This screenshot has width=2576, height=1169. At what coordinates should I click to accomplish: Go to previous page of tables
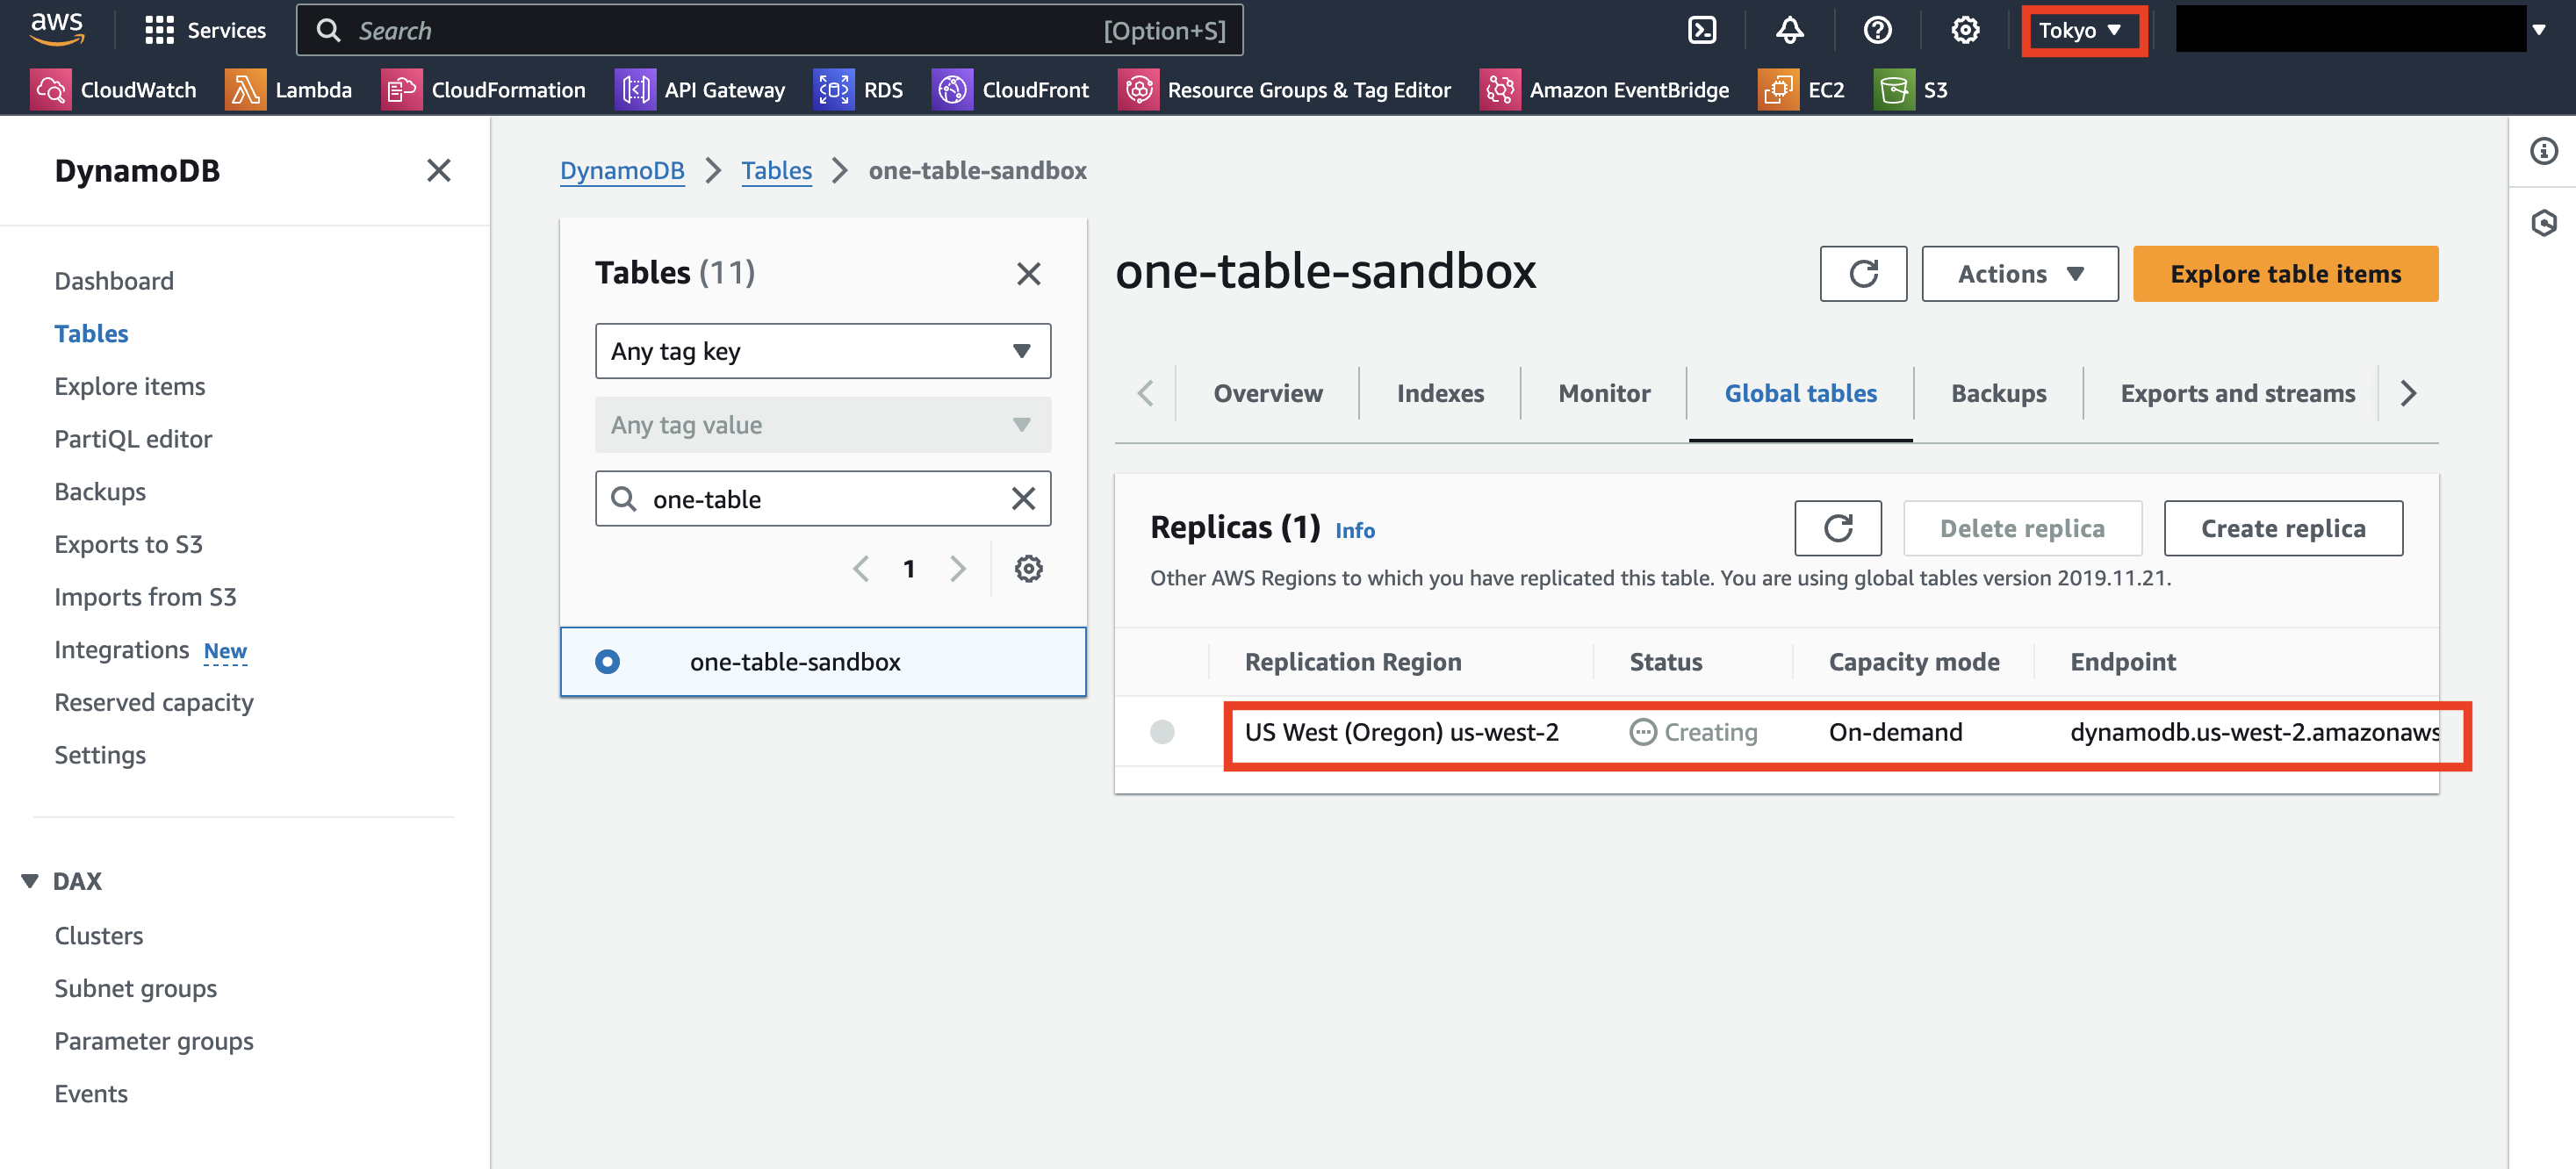(860, 568)
